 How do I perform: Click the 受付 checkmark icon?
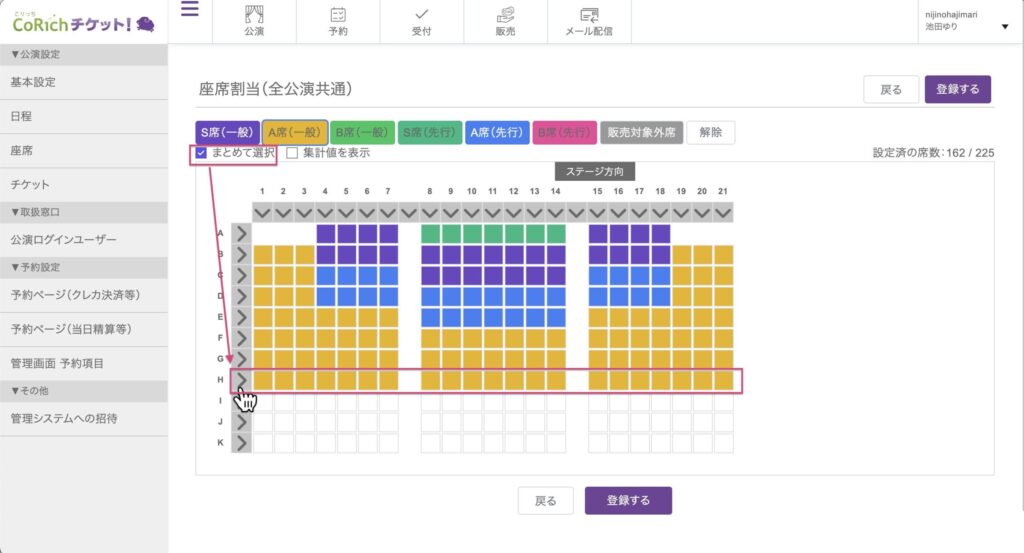click(x=421, y=15)
